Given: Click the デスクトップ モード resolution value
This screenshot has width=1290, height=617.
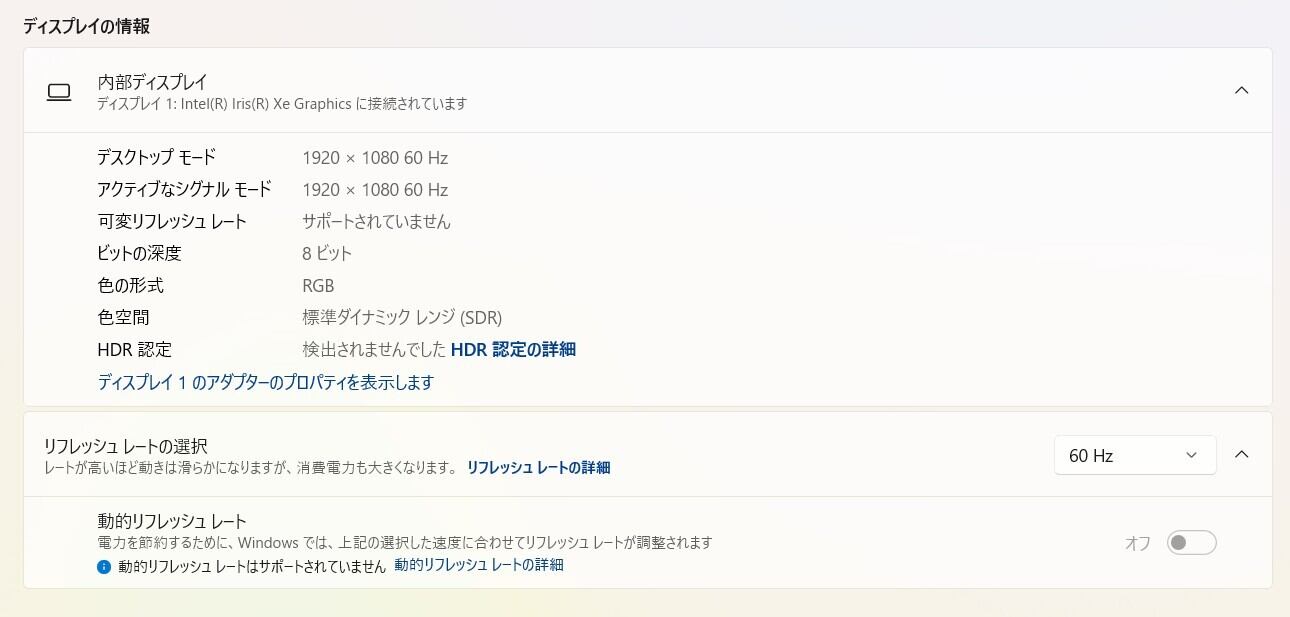Looking at the screenshot, I should coord(375,157).
